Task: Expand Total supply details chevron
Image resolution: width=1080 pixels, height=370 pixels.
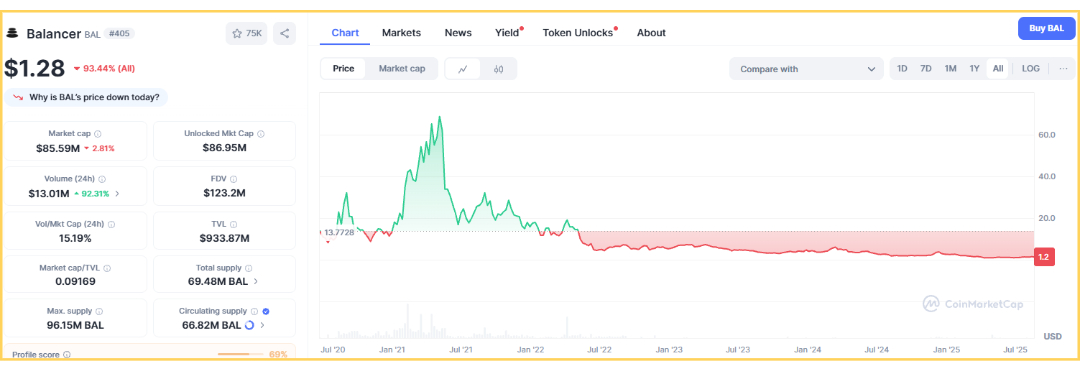Action: 256,281
